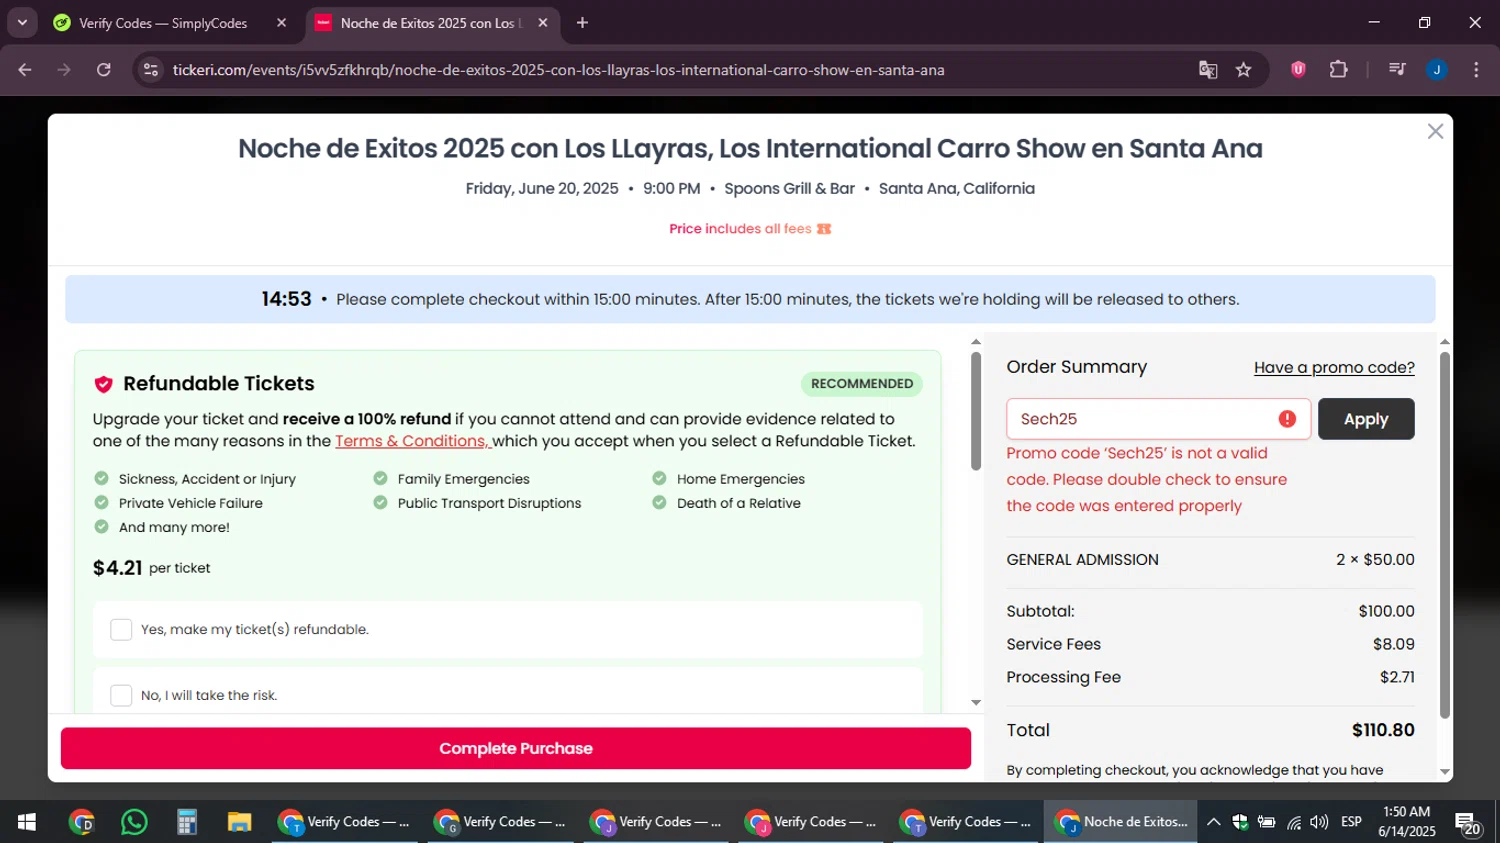1500x843 pixels.
Task: Open a new browser tab
Action: [582, 23]
